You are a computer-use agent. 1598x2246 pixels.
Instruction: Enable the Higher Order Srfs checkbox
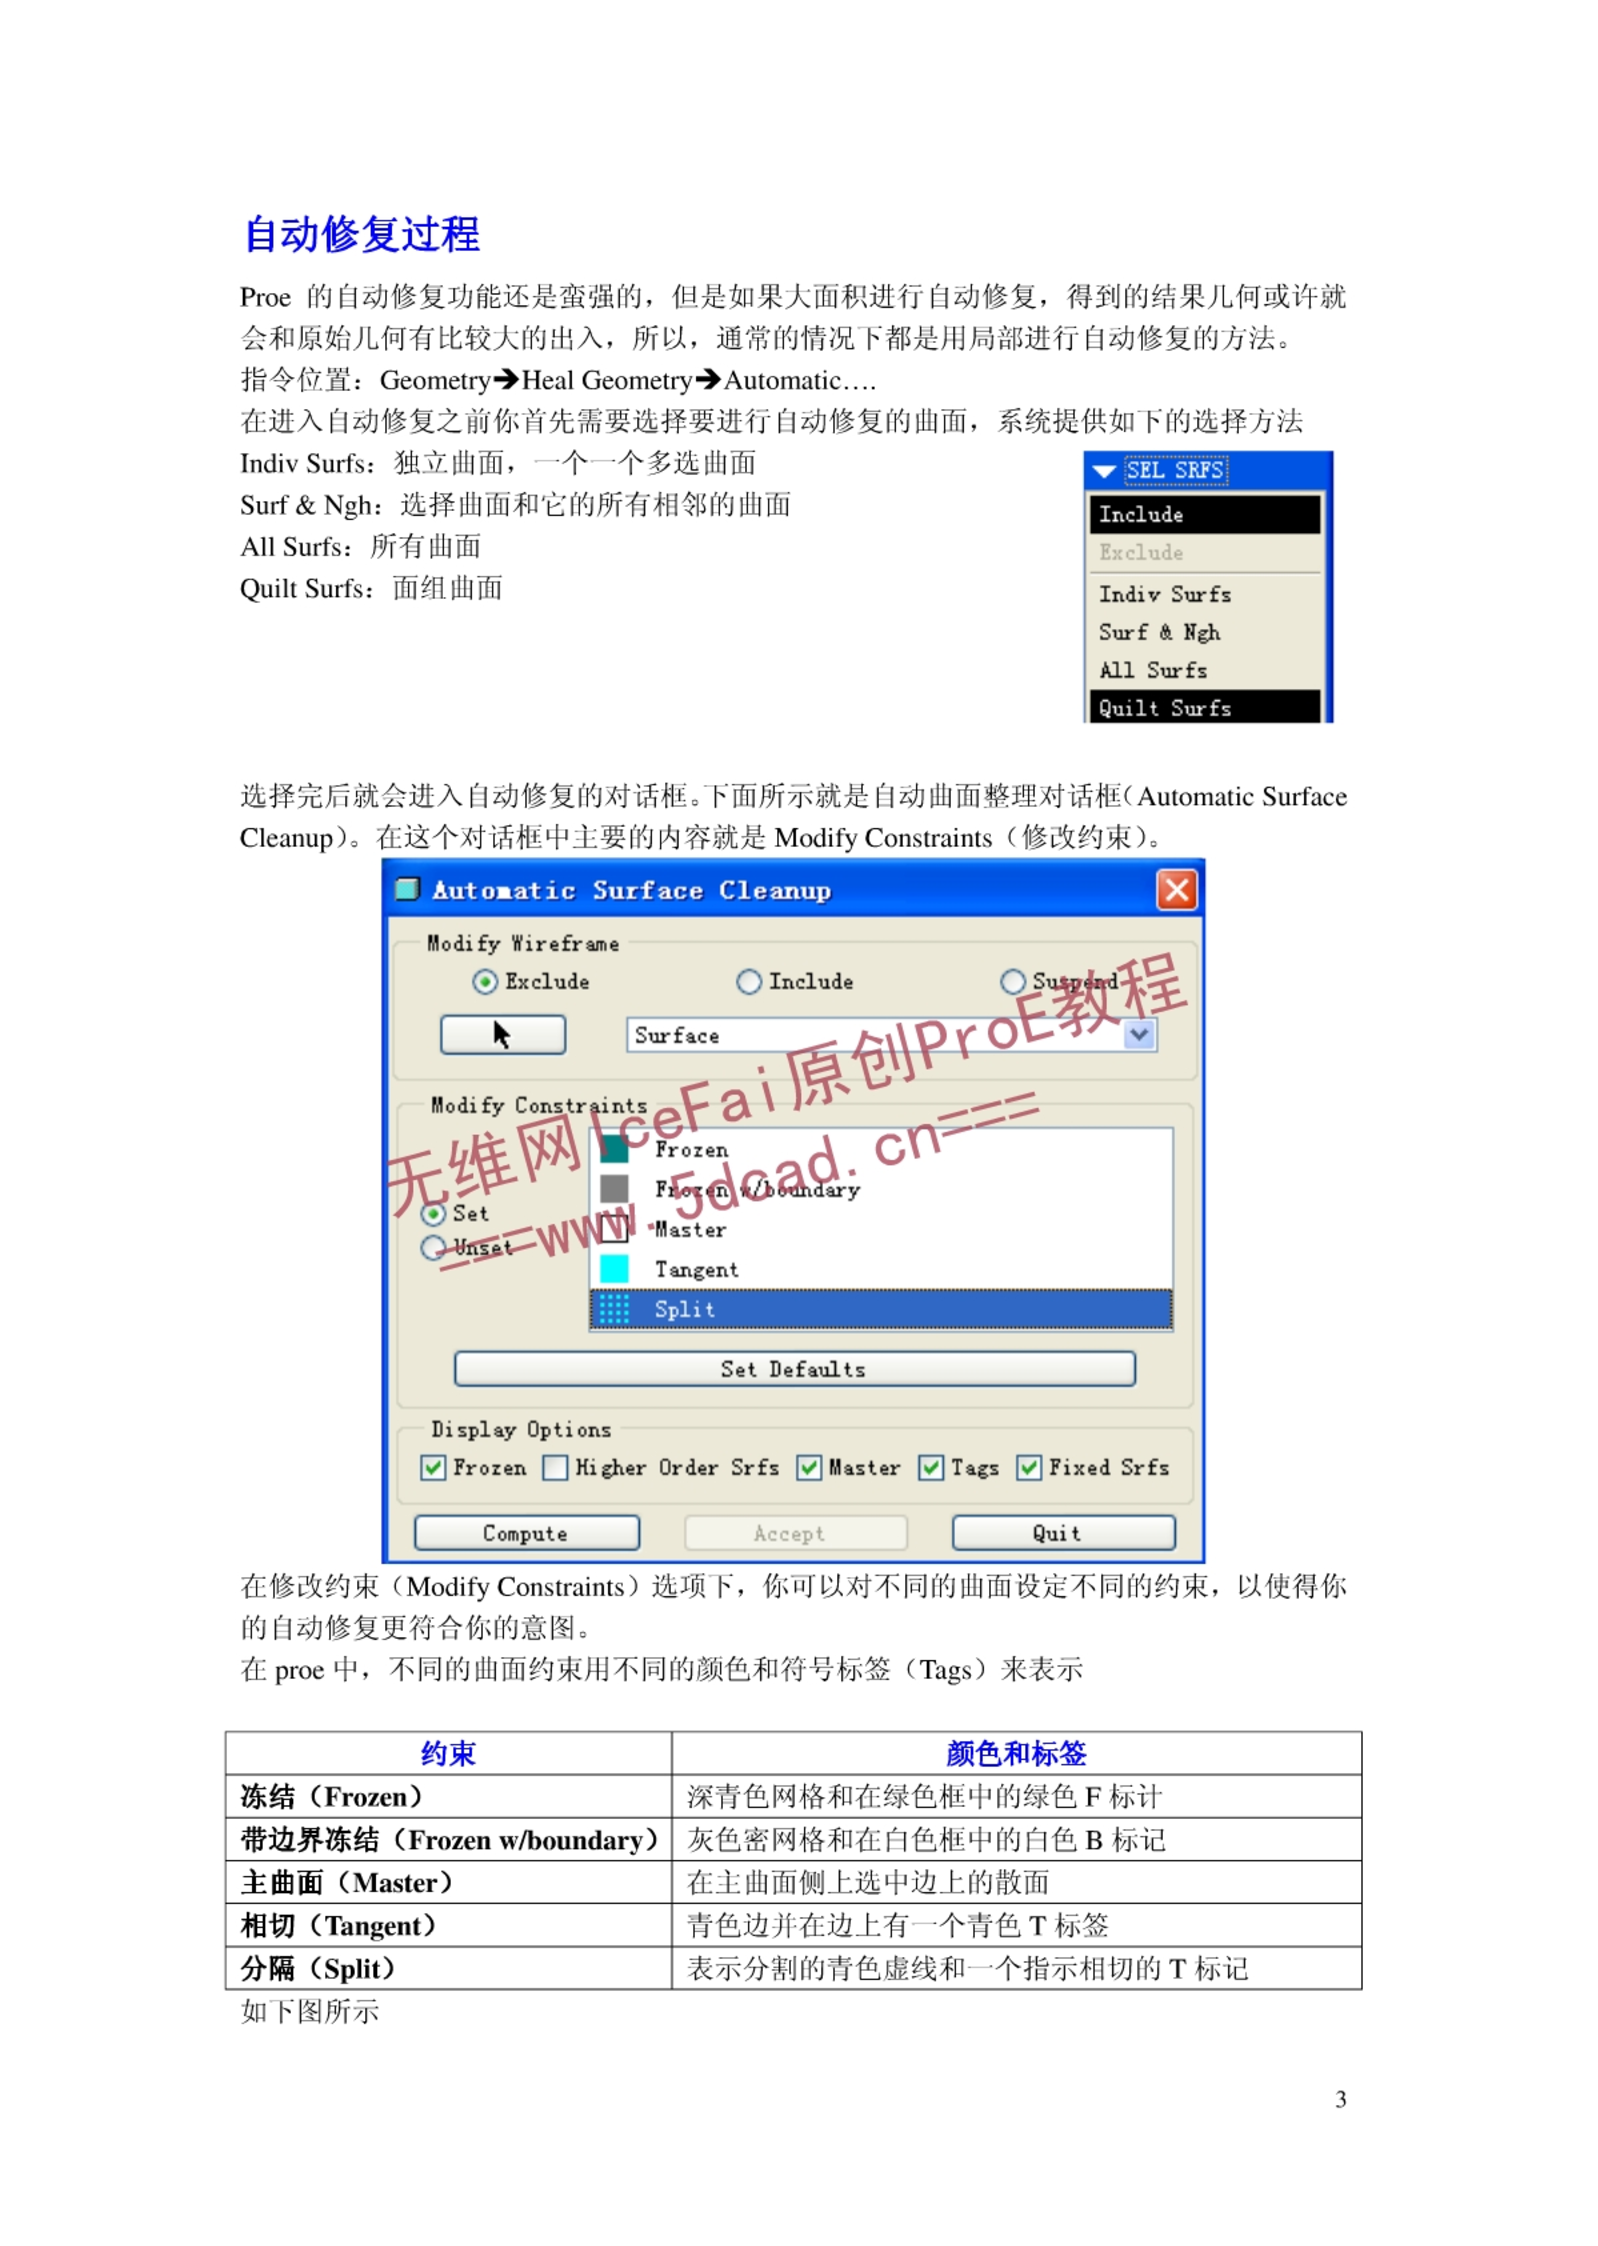554,1467
